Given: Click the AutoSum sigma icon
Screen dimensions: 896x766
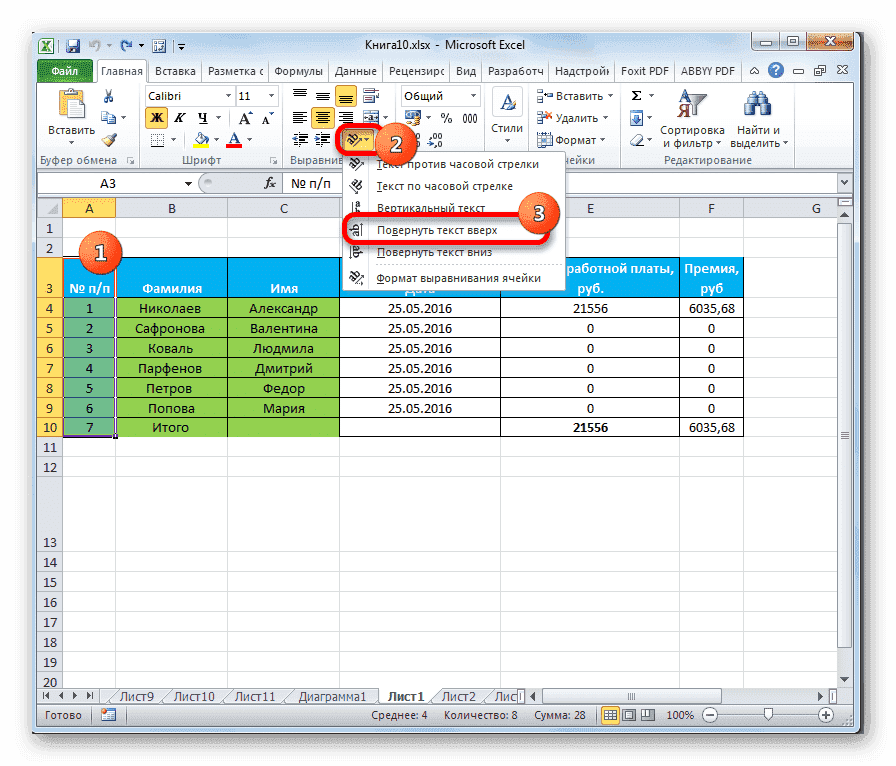Looking at the screenshot, I should tap(635, 95).
